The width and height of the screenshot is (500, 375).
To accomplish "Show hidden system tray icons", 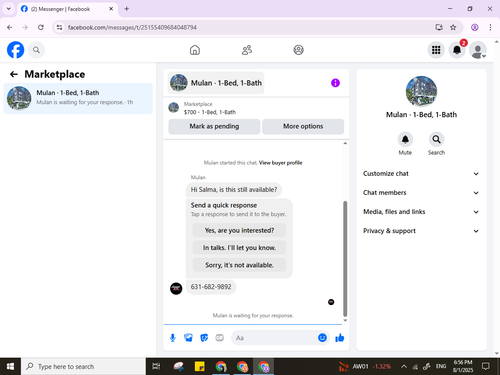I will (404, 367).
